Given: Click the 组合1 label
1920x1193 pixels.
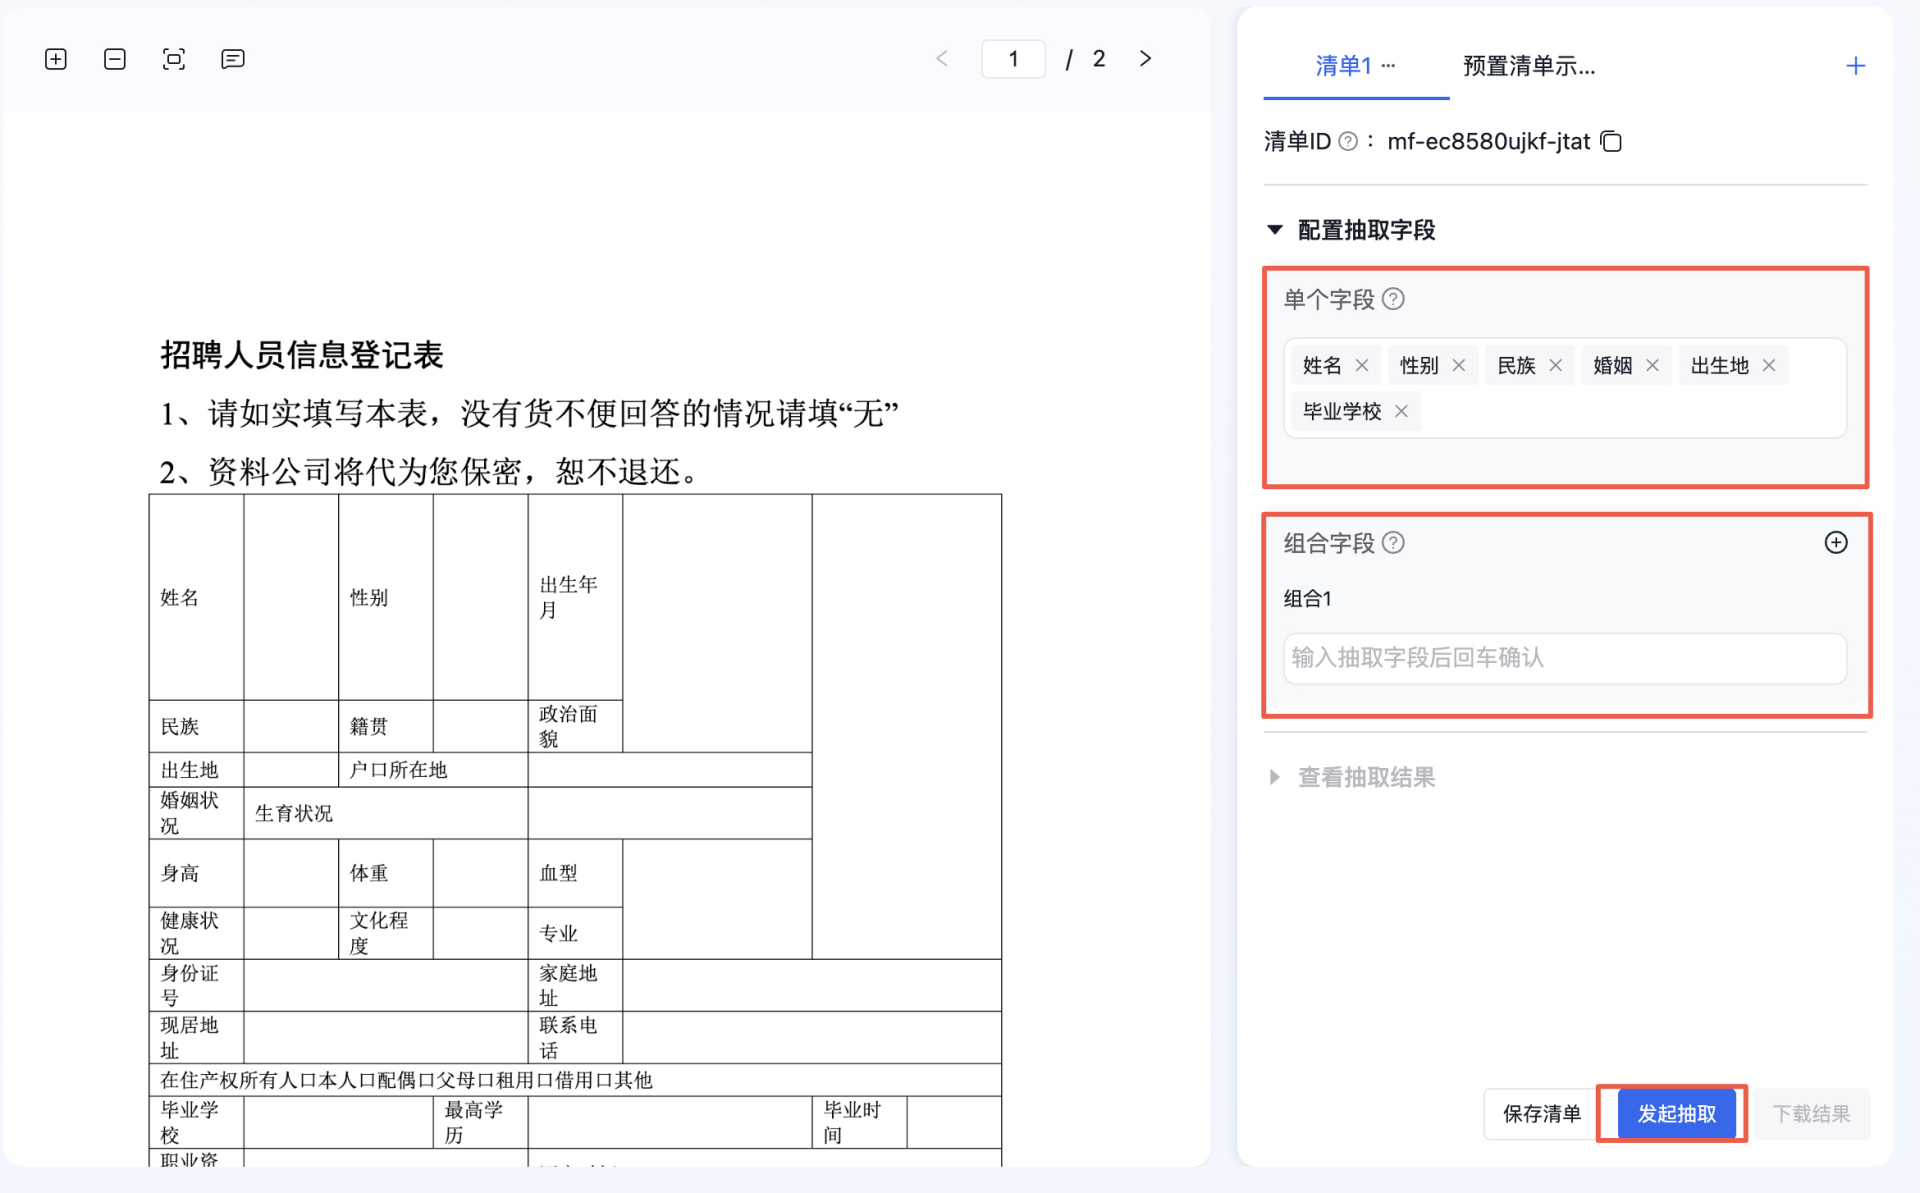Looking at the screenshot, I should point(1308,599).
